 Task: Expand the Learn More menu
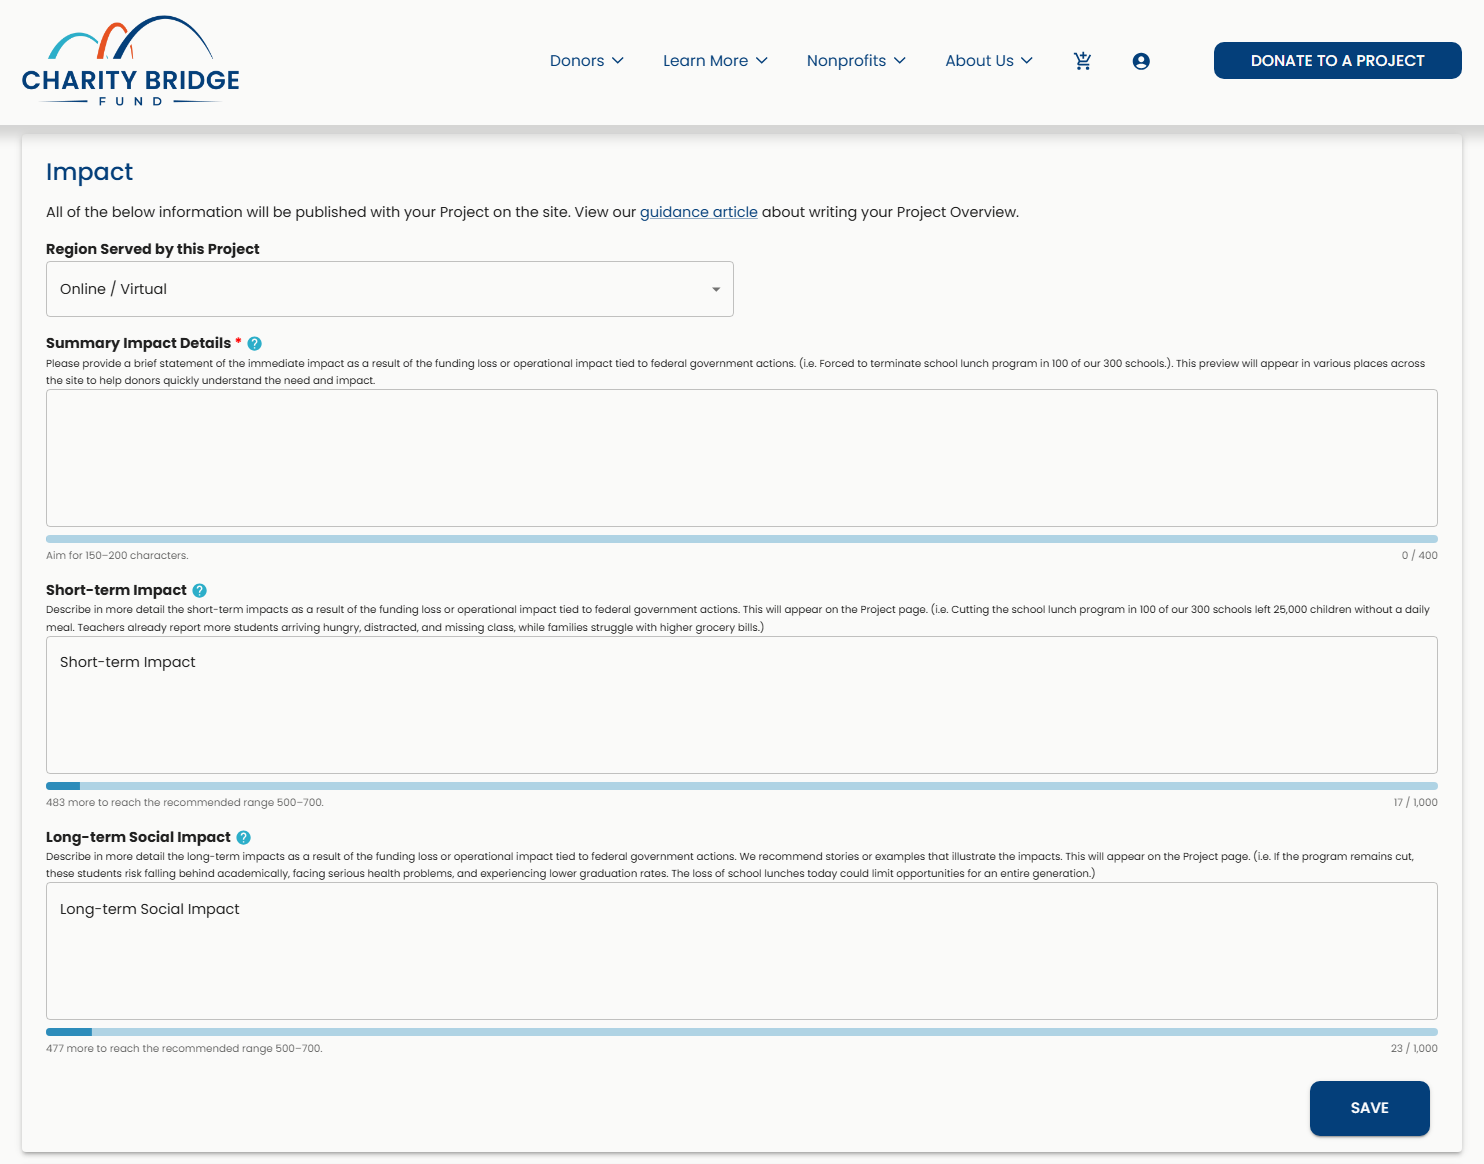pos(716,61)
